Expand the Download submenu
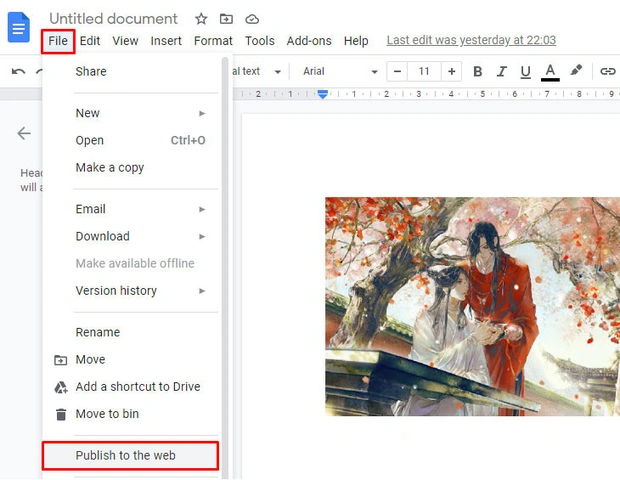Viewport: 620px width, 480px height. (141, 236)
